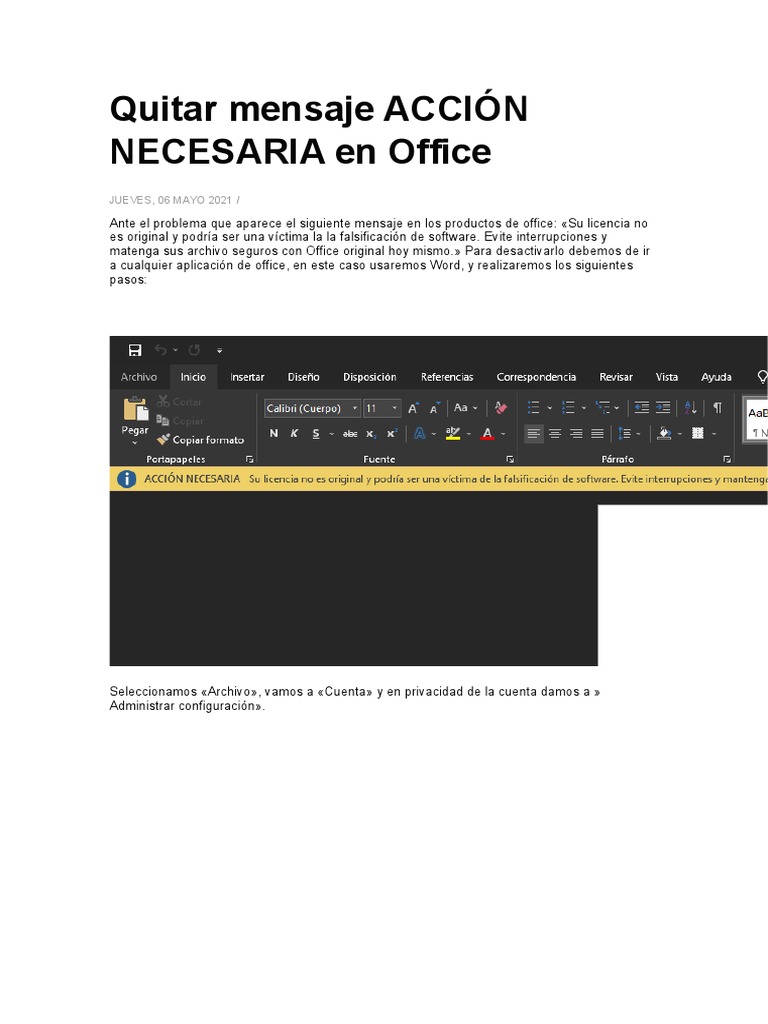Click the JUEVES, 06 MAYO 2021 date text

pos(170,200)
